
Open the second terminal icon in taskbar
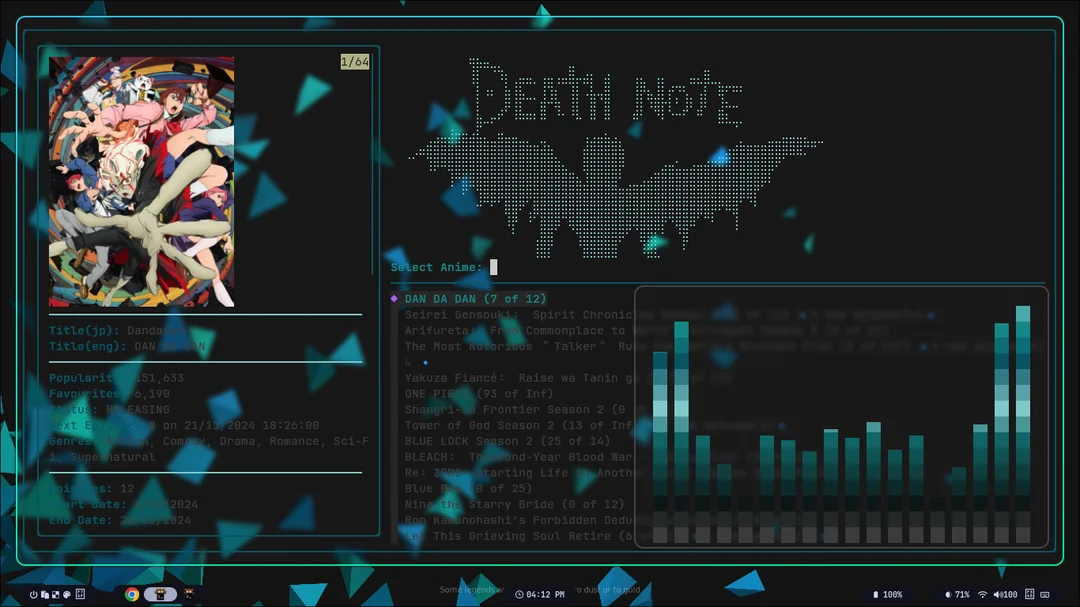[x=189, y=594]
